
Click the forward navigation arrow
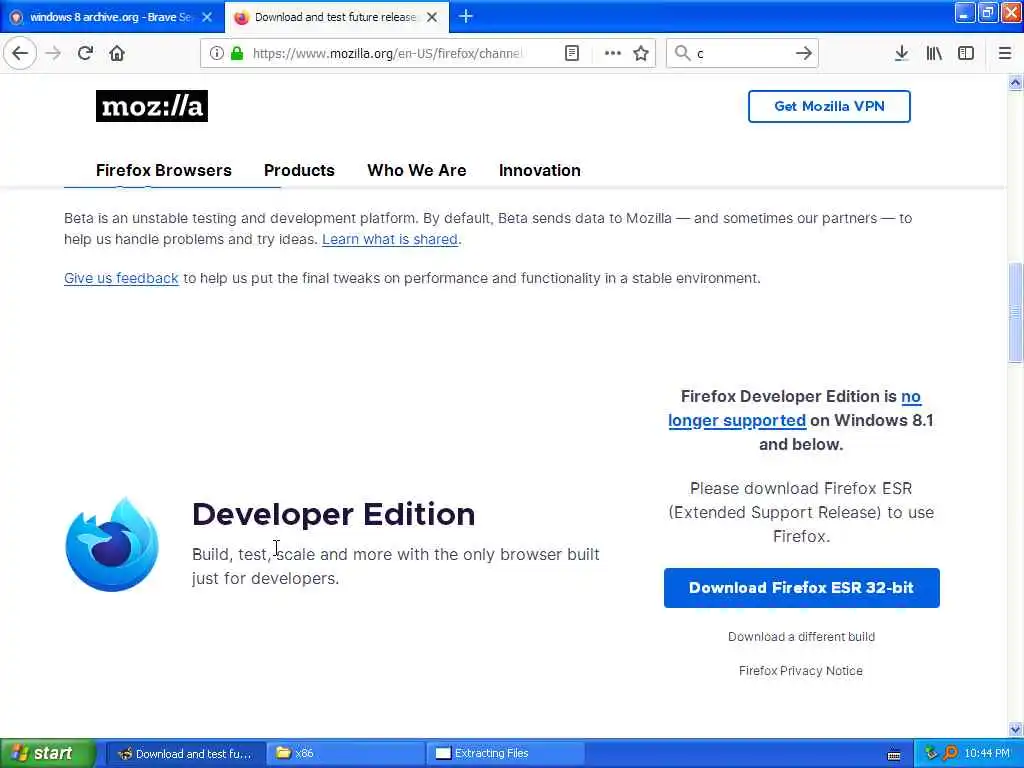(54, 53)
